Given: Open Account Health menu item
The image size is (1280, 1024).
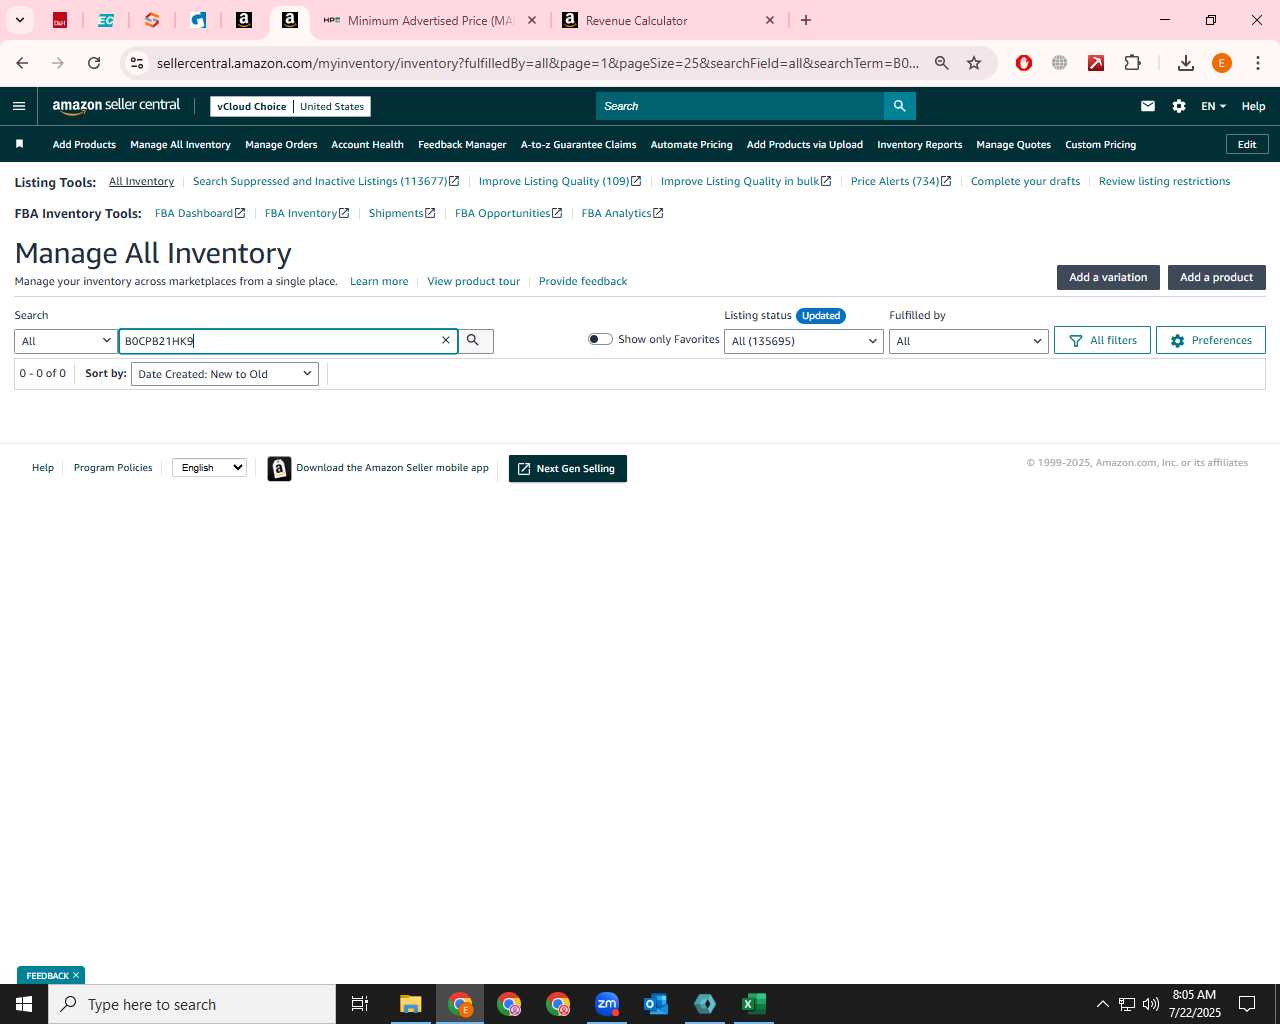Looking at the screenshot, I should coord(367,144).
